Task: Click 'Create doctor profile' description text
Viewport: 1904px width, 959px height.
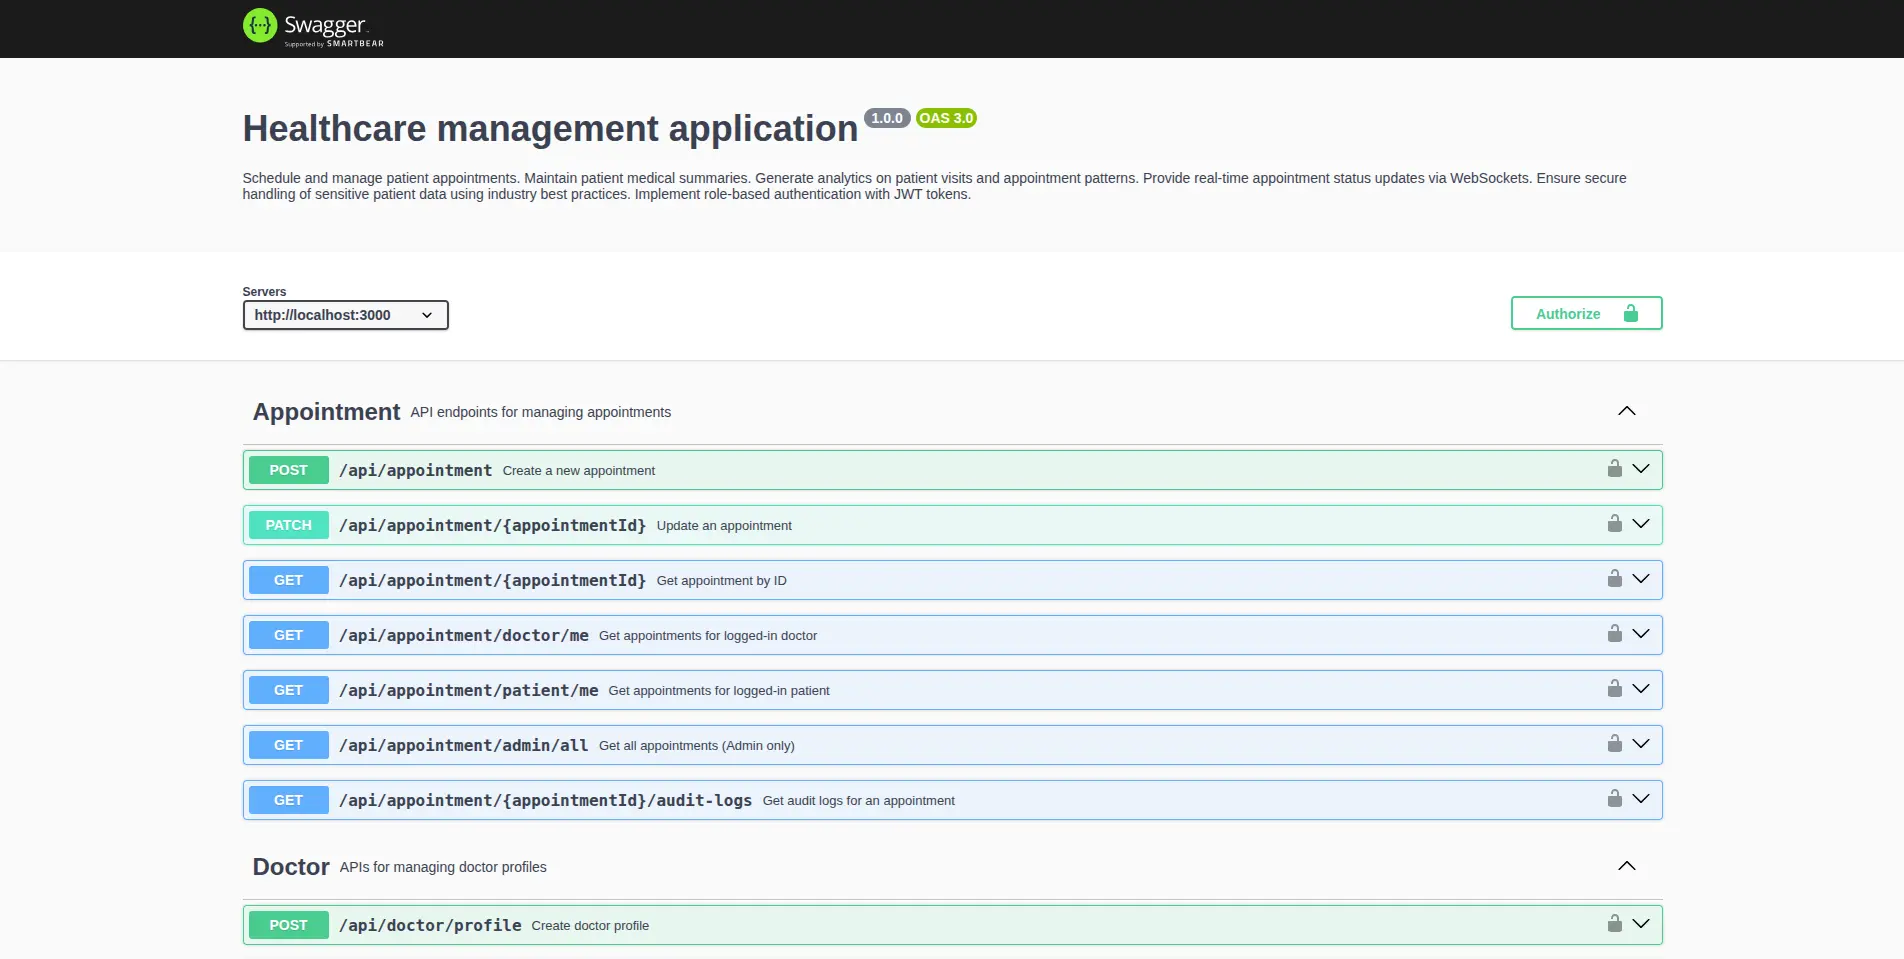Action: click(x=590, y=926)
